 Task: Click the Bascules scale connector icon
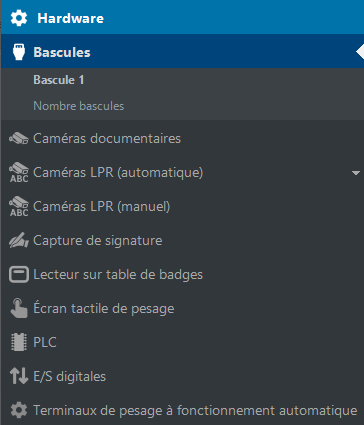(x=19, y=52)
